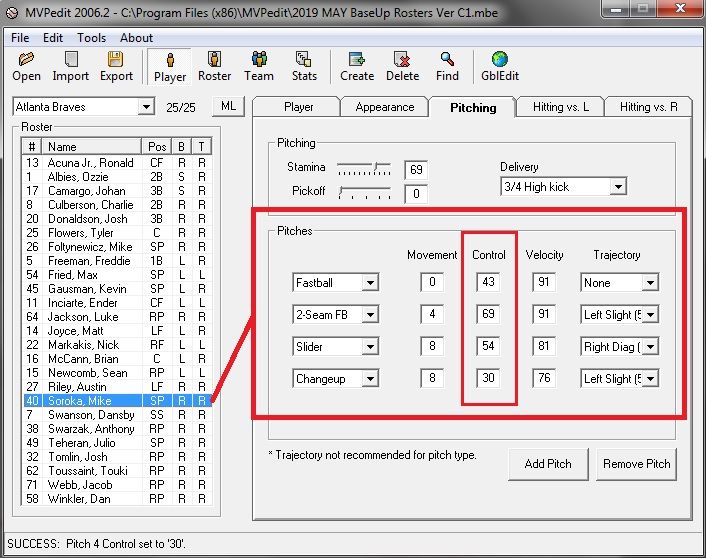The height and width of the screenshot is (558, 706).
Task: Open the About menu
Action: (x=136, y=38)
